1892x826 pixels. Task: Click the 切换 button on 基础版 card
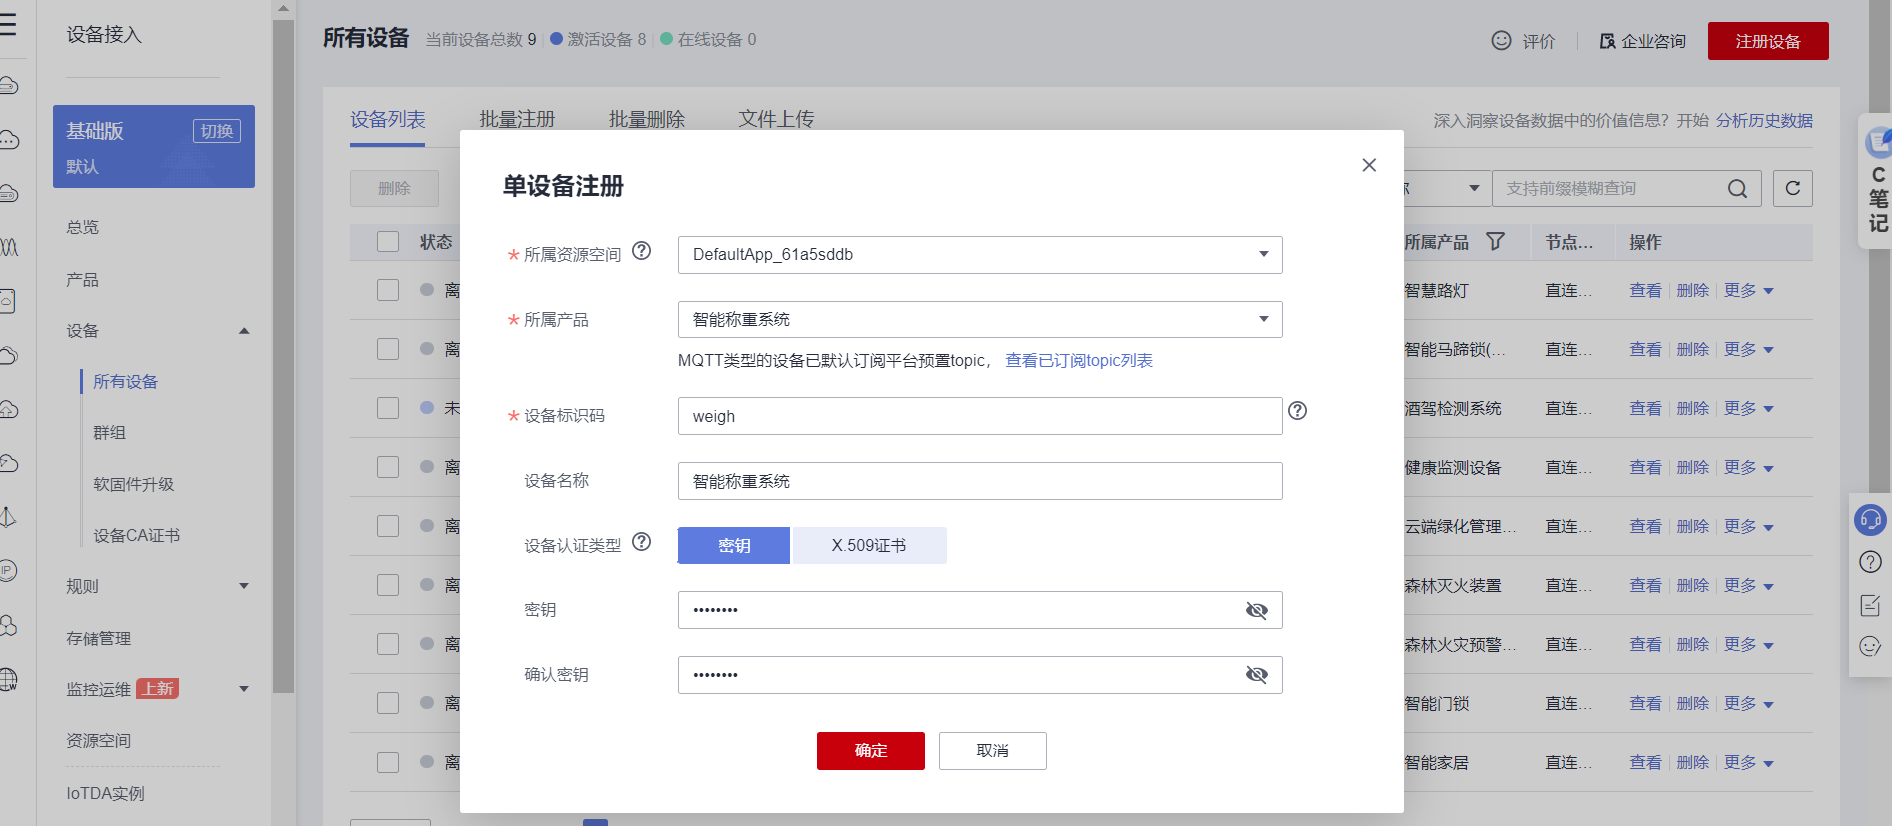pyautogui.click(x=217, y=131)
